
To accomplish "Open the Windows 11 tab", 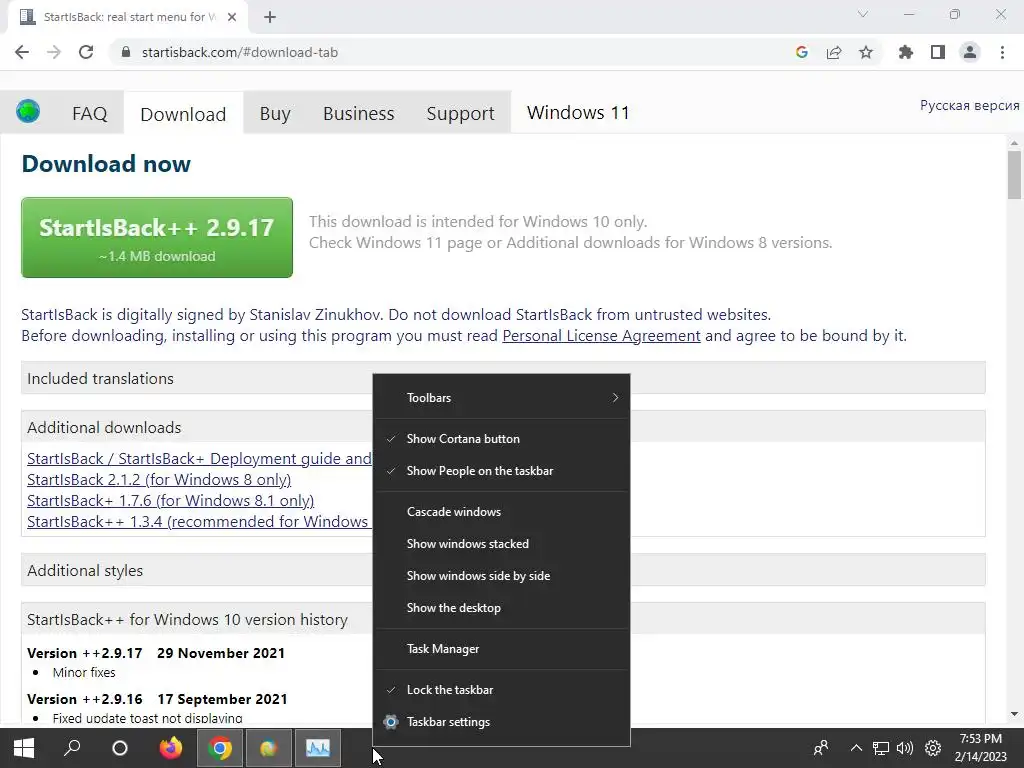I will click(578, 113).
